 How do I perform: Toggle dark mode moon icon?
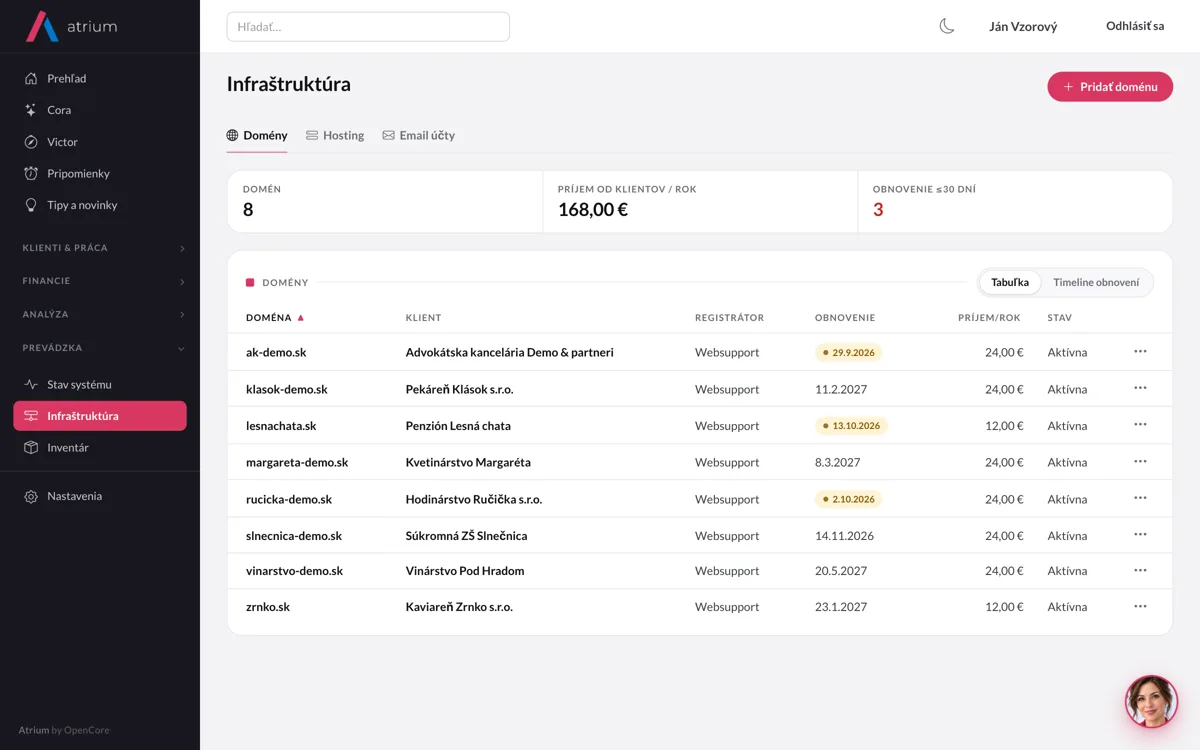coord(947,26)
